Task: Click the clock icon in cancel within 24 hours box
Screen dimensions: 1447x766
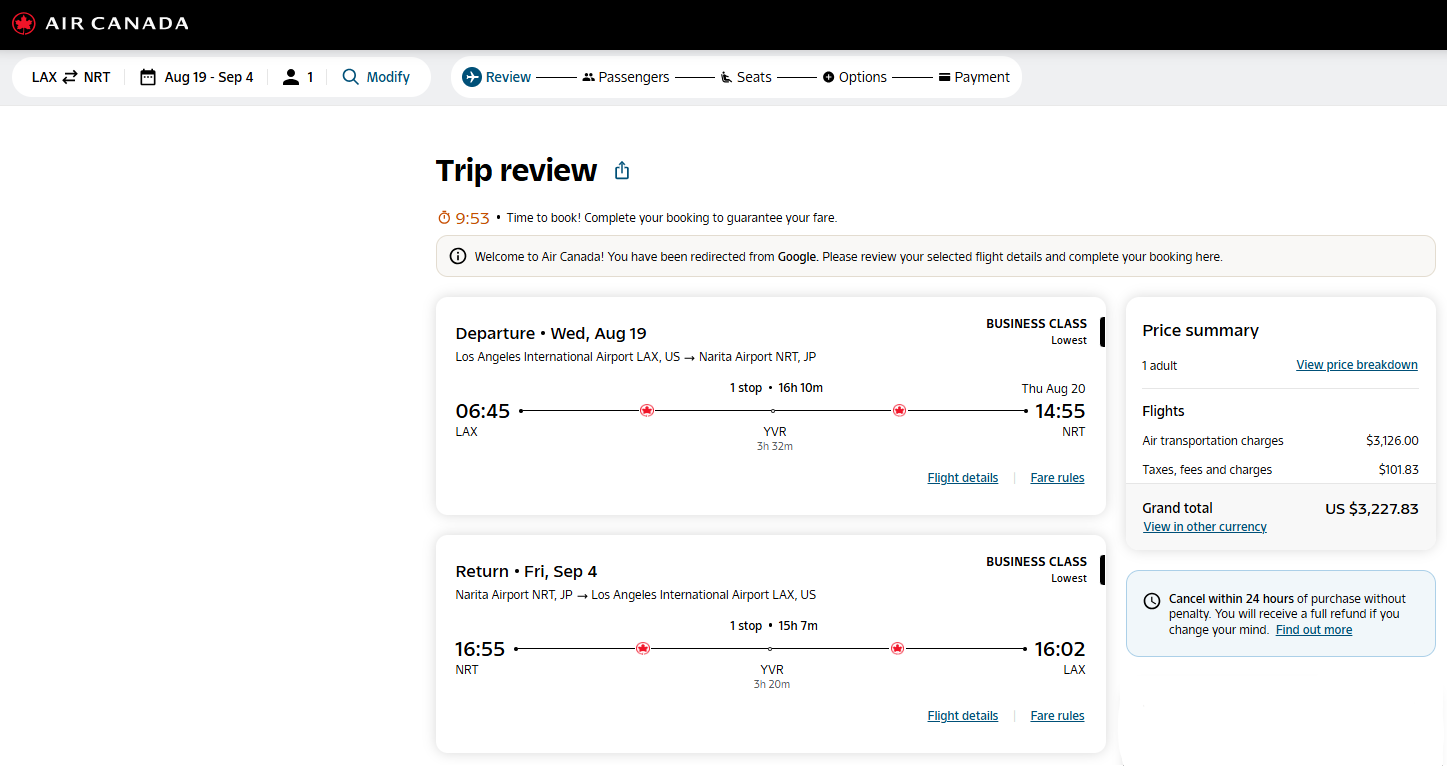Action: (1152, 601)
